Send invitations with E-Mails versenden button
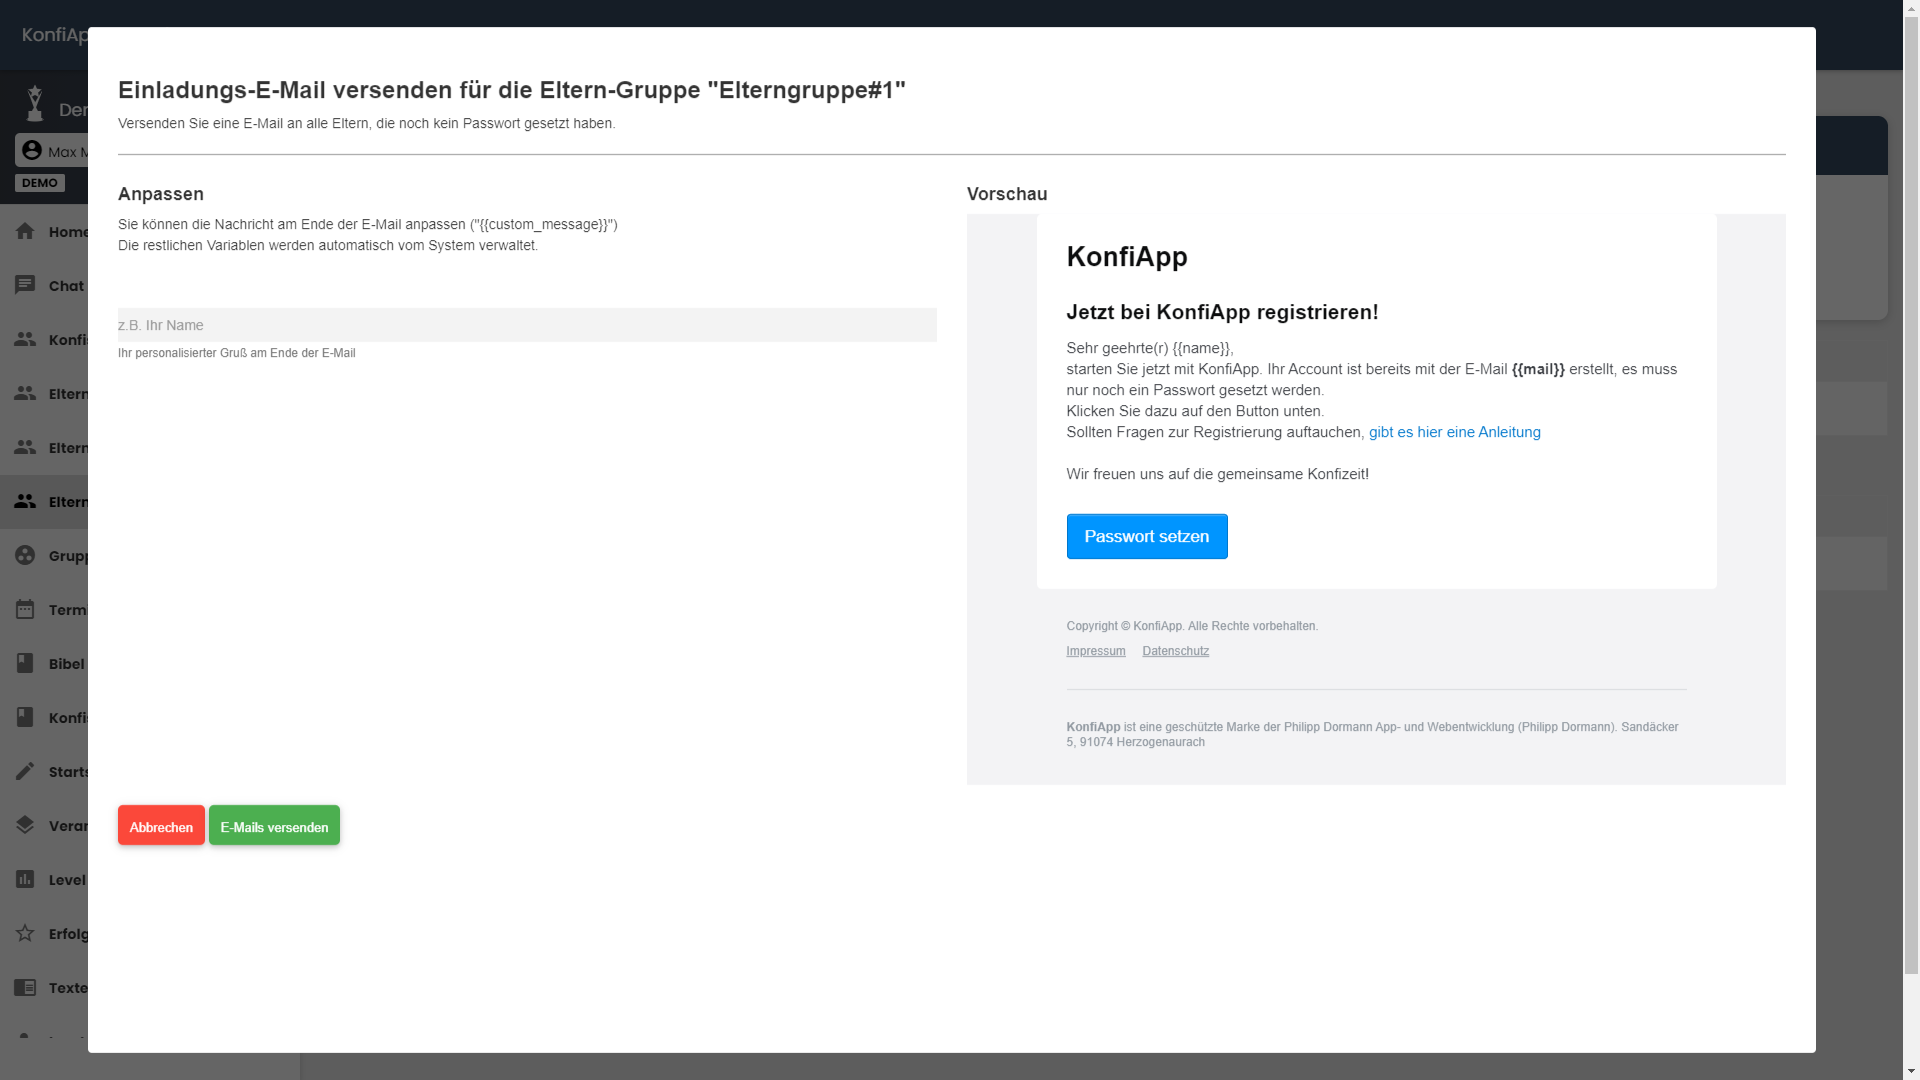1920x1080 pixels. tap(274, 826)
